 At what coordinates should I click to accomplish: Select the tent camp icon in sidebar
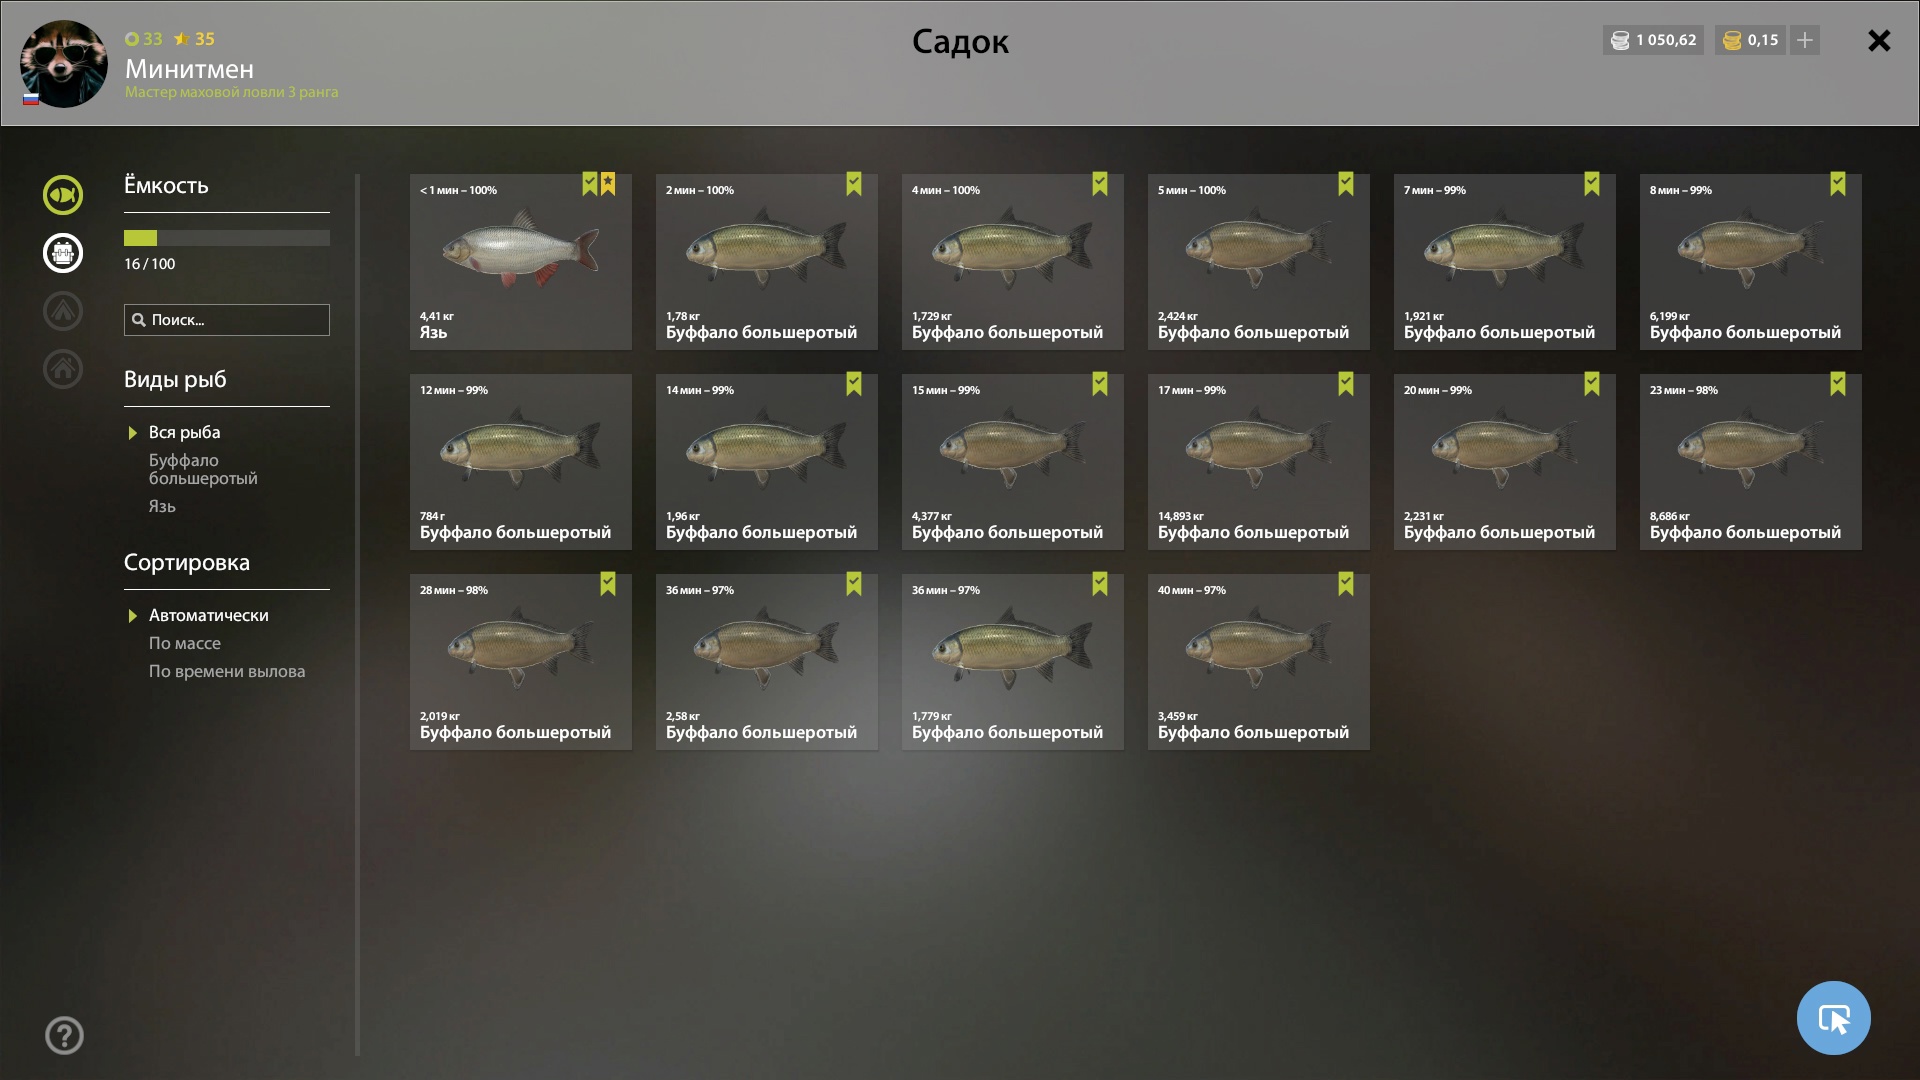click(x=62, y=311)
